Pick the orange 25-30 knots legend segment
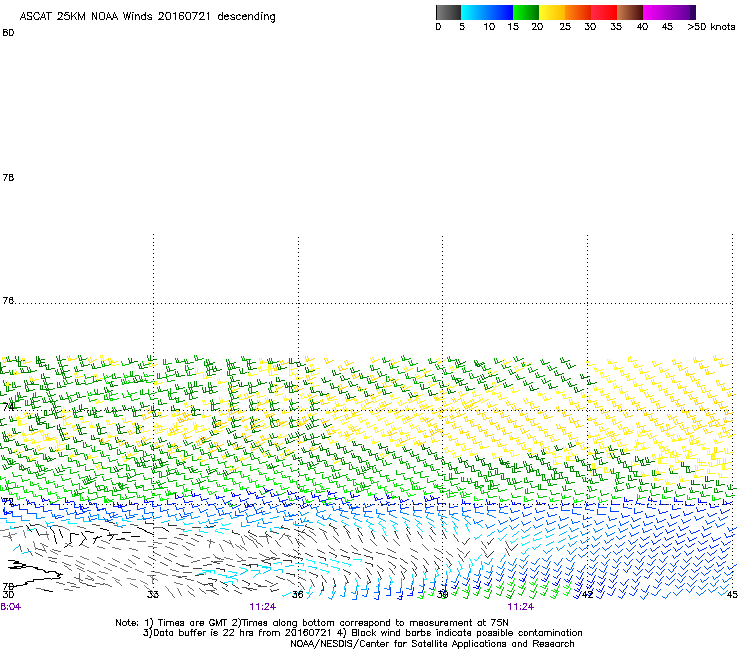 point(578,12)
